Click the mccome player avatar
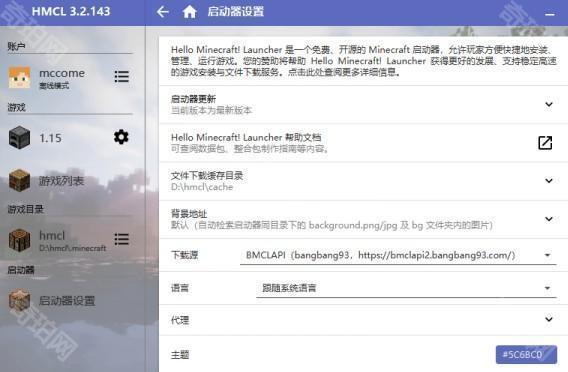Image resolution: width=568 pixels, height=372 pixels. [x=20, y=77]
